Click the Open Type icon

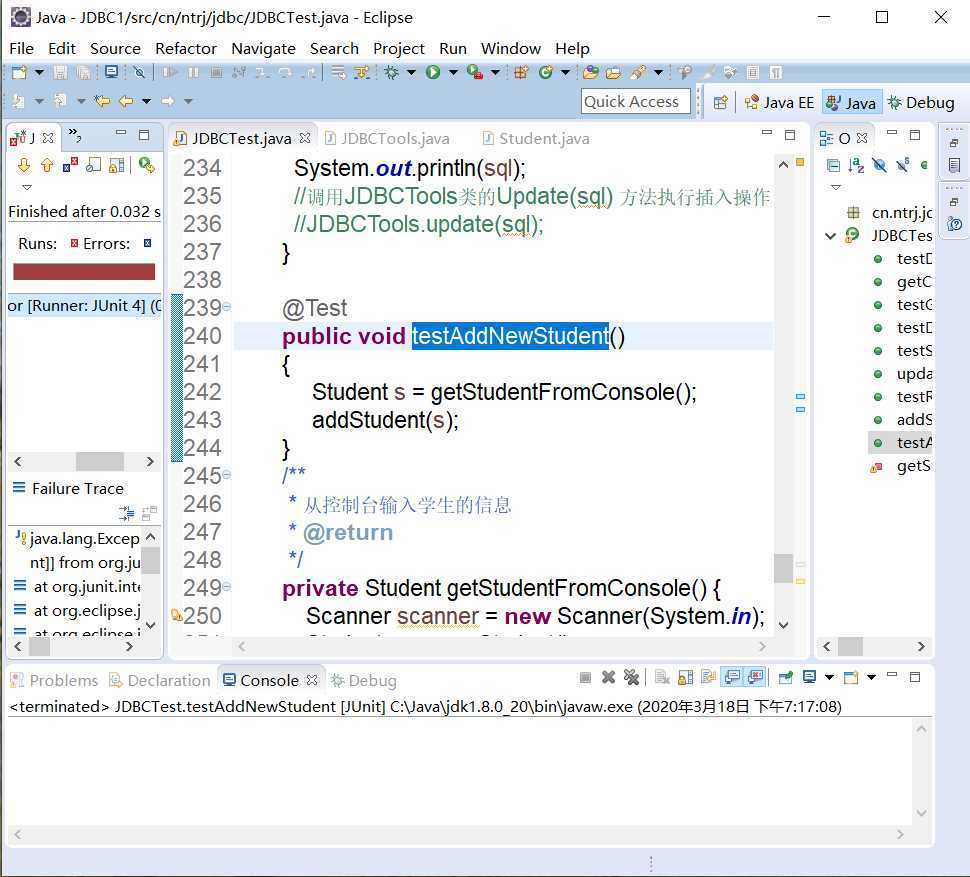tap(591, 72)
